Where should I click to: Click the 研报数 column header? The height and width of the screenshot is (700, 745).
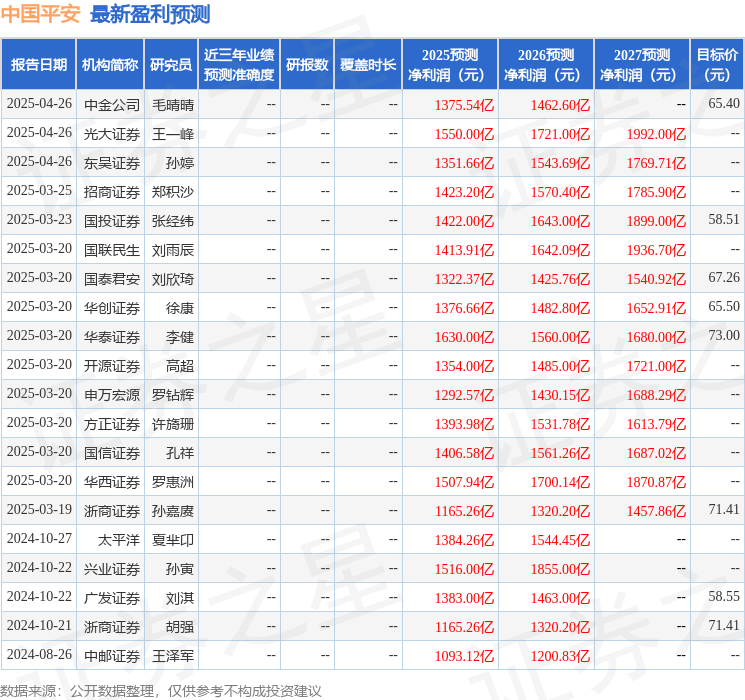307,65
